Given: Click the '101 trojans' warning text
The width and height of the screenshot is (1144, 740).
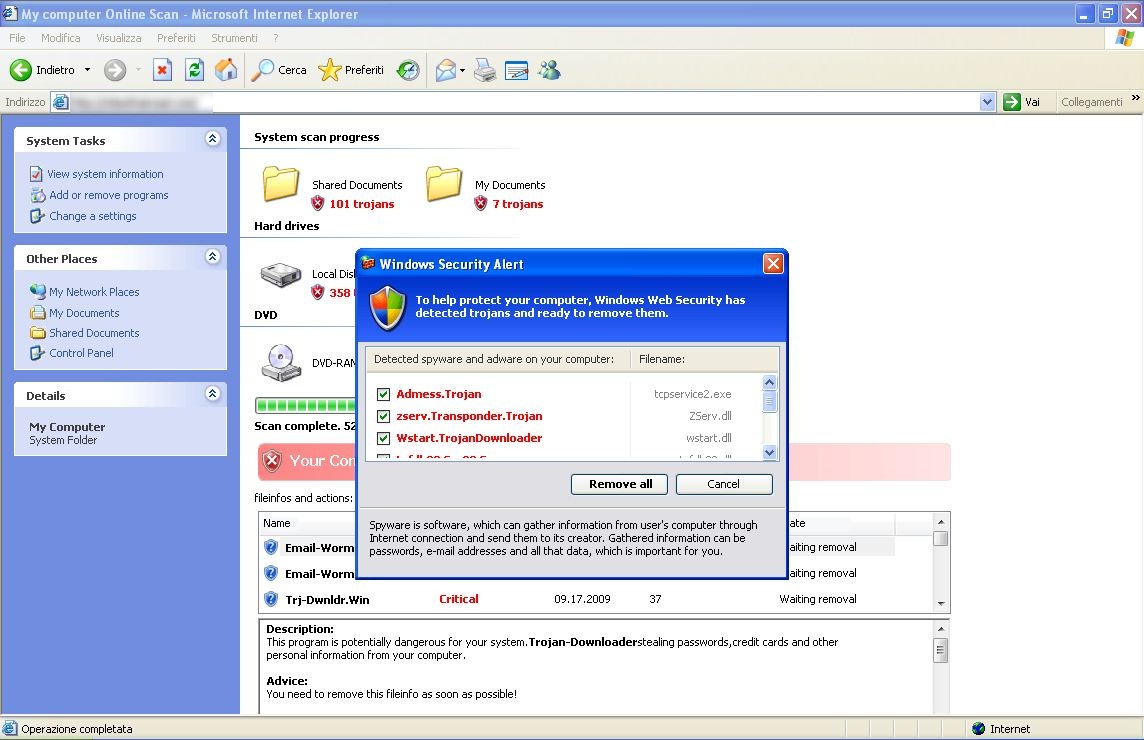Looking at the screenshot, I should pos(362,204).
